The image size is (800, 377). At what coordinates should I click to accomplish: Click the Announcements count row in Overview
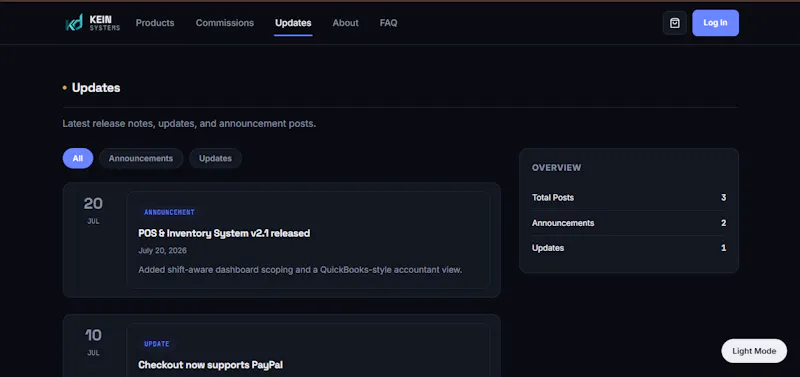(x=629, y=223)
